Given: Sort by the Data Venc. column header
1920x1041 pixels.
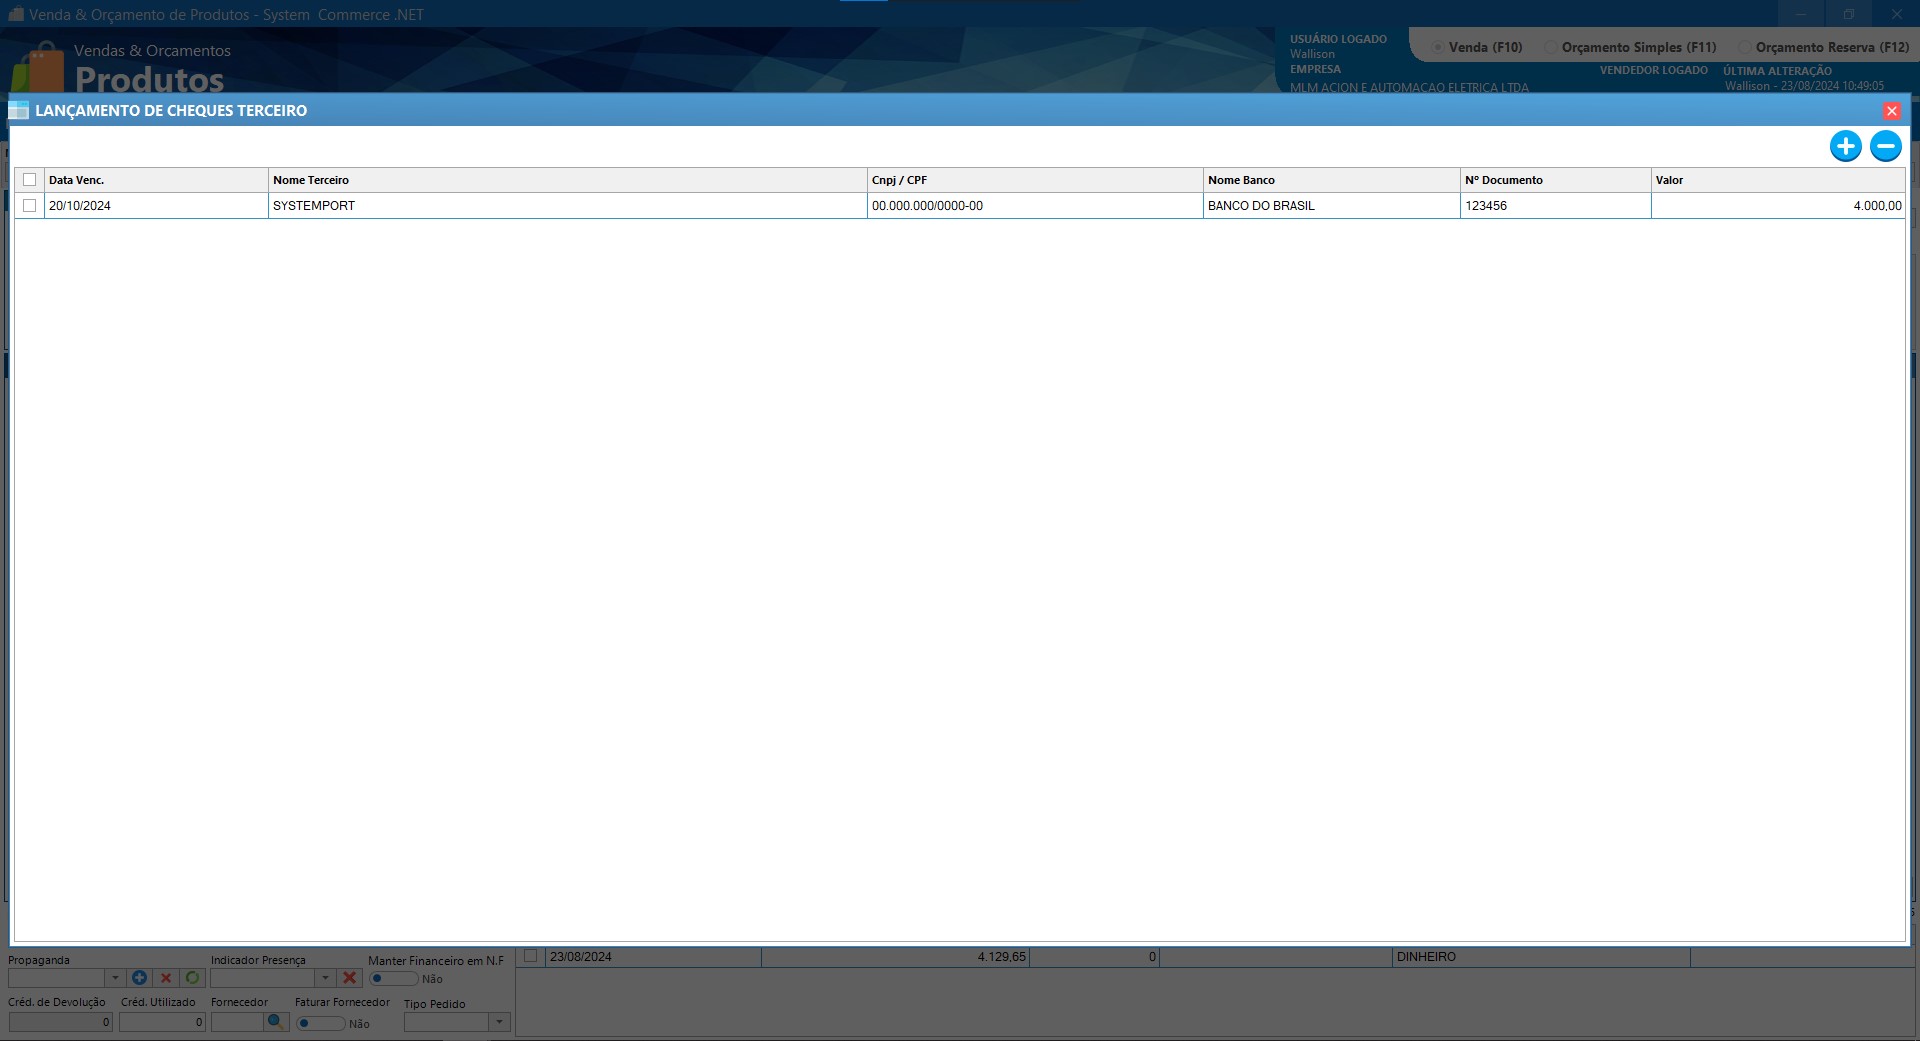Looking at the screenshot, I should click(x=156, y=180).
